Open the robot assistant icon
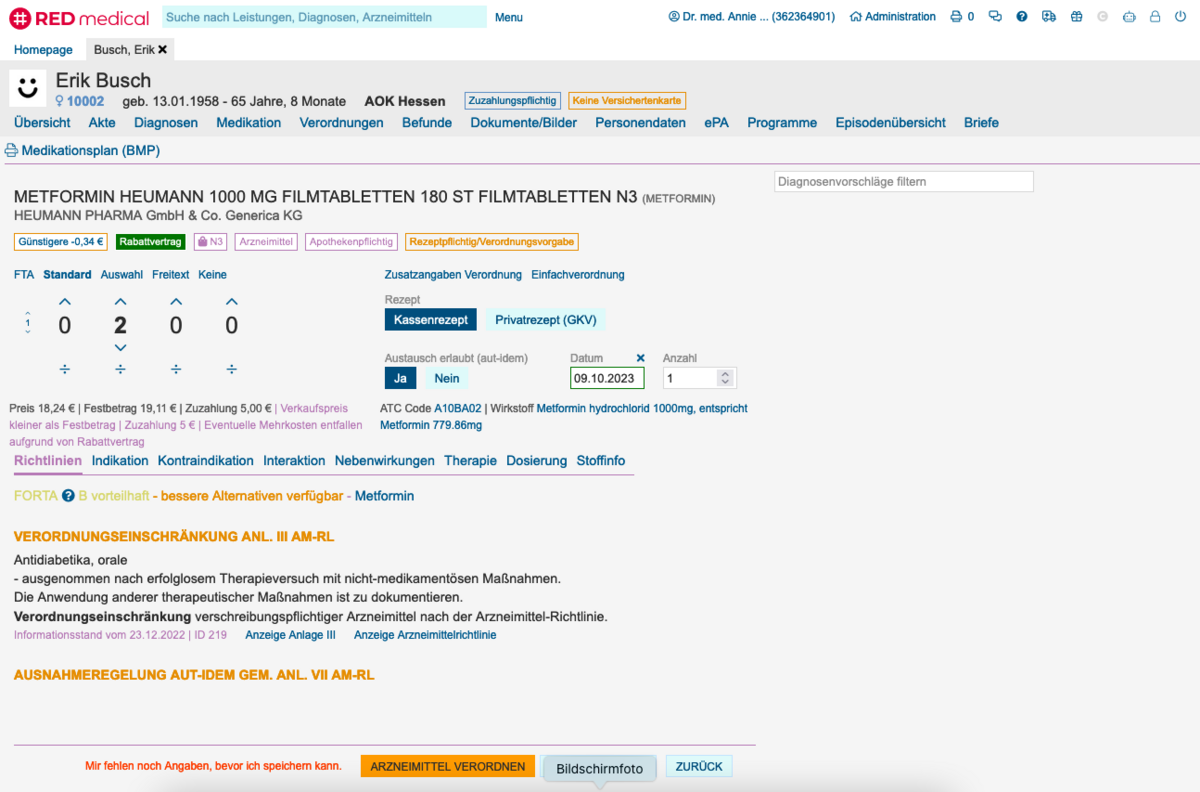The image size is (1200, 792). [1129, 17]
